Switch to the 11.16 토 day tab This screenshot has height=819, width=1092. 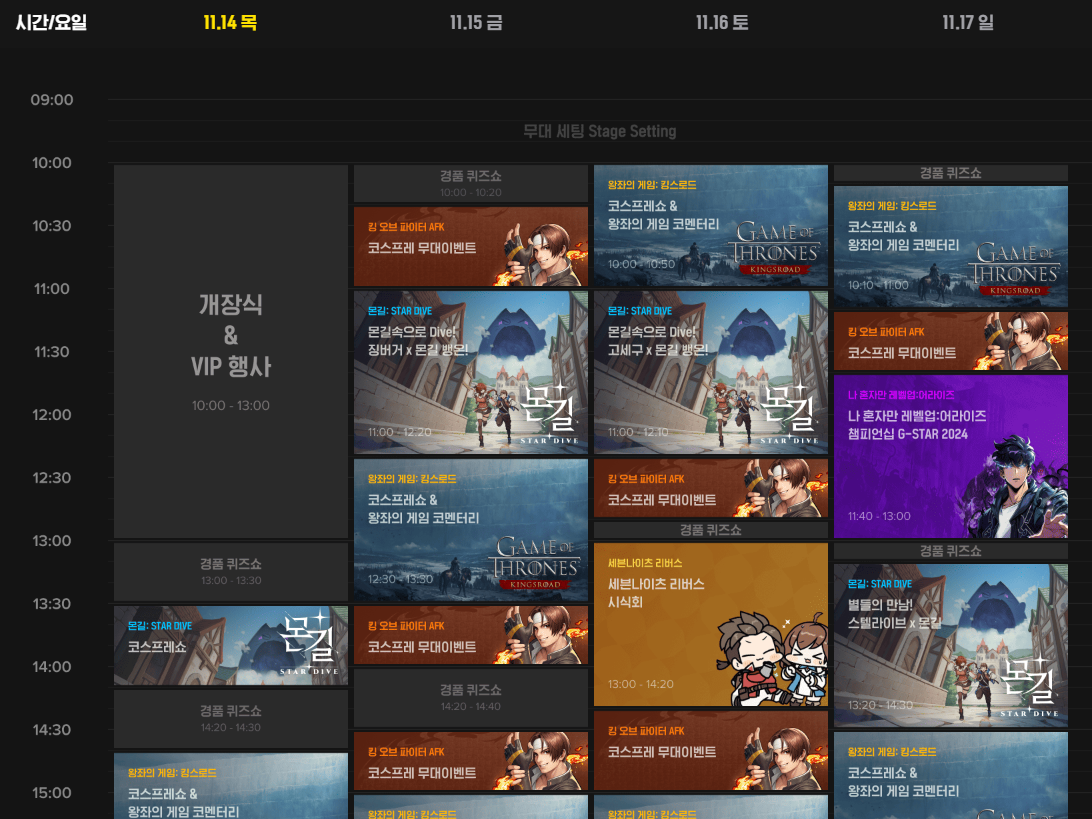(722, 22)
